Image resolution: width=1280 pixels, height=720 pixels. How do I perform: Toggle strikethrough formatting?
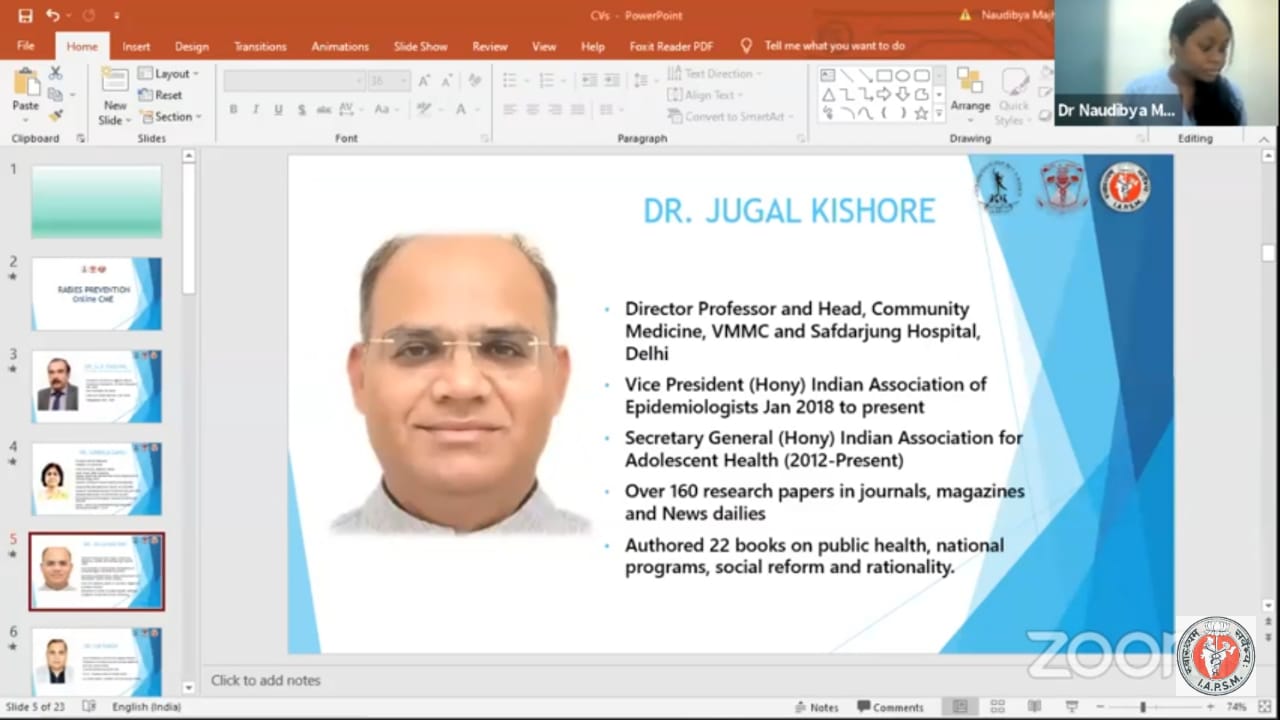coord(324,109)
